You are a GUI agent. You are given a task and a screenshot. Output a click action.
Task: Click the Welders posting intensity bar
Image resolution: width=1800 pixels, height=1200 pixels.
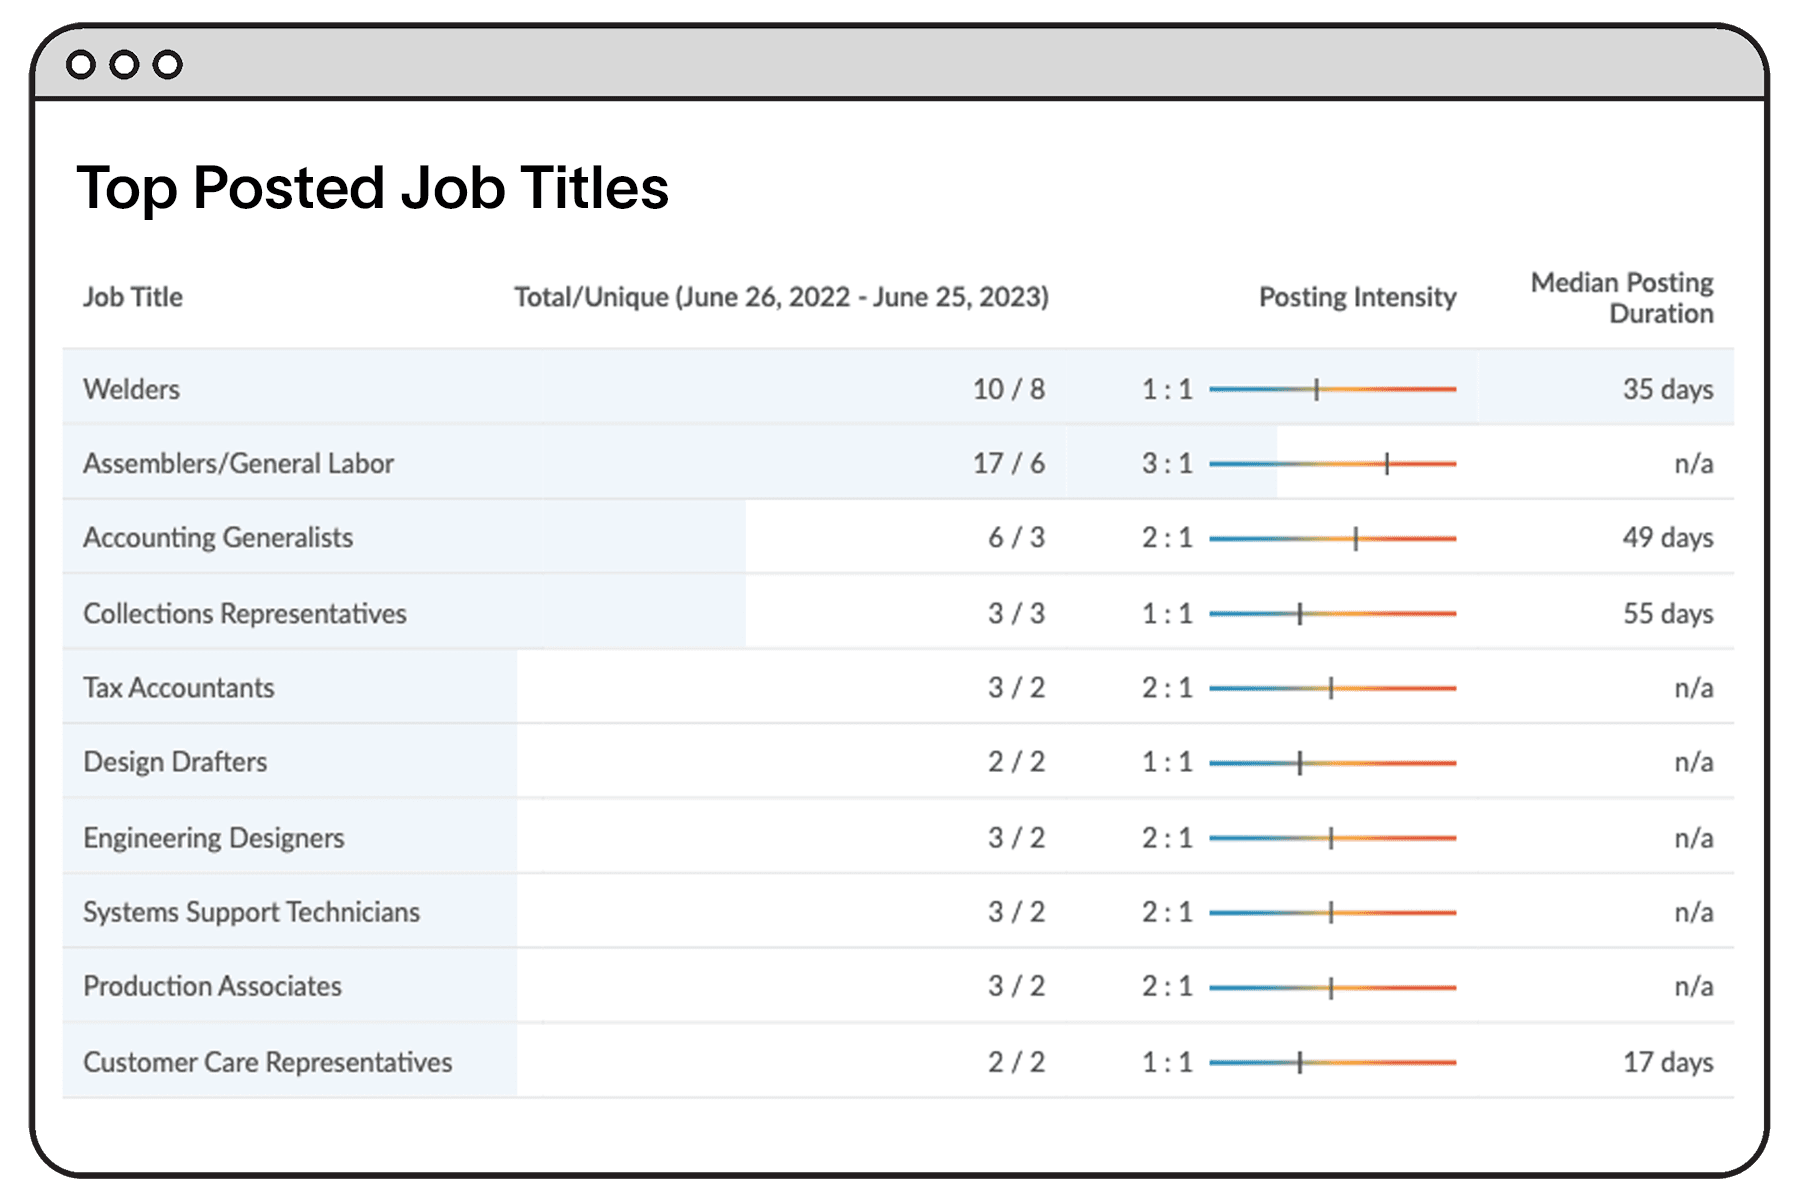pos(1333,389)
